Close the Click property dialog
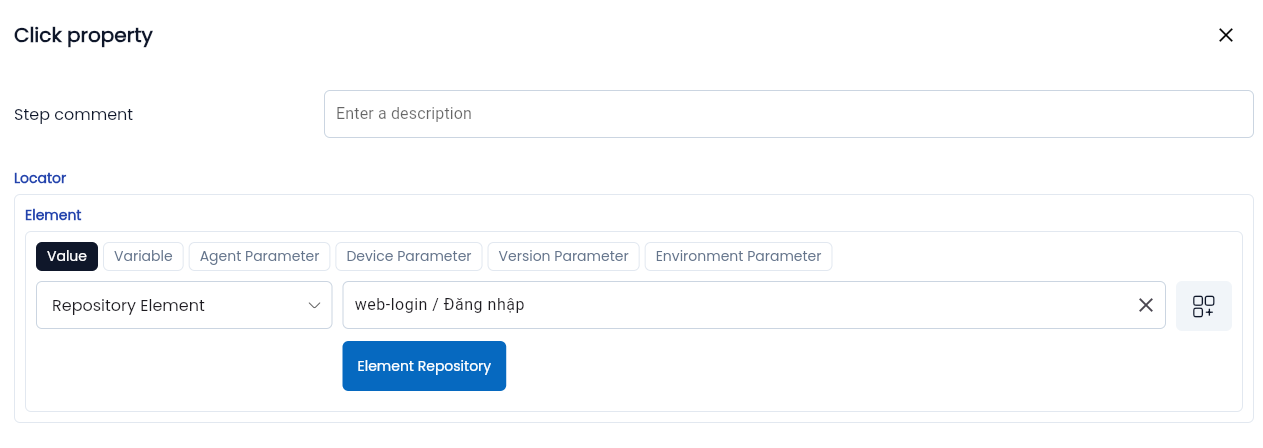 click(x=1225, y=35)
